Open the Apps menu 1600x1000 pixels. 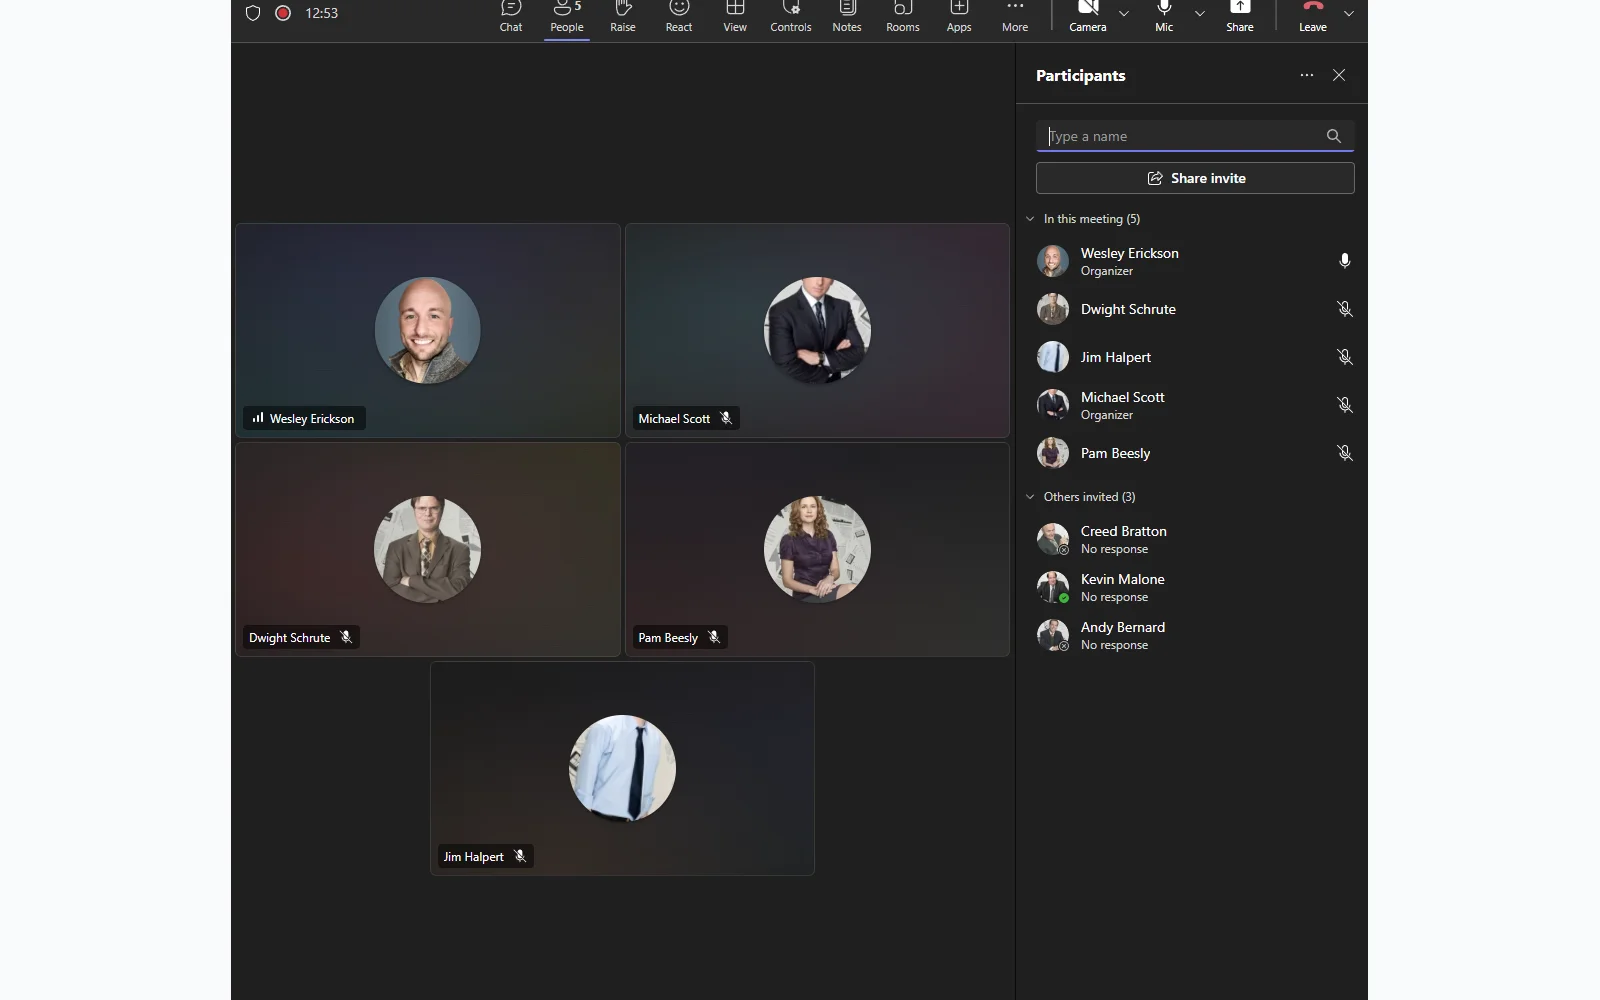click(x=959, y=17)
